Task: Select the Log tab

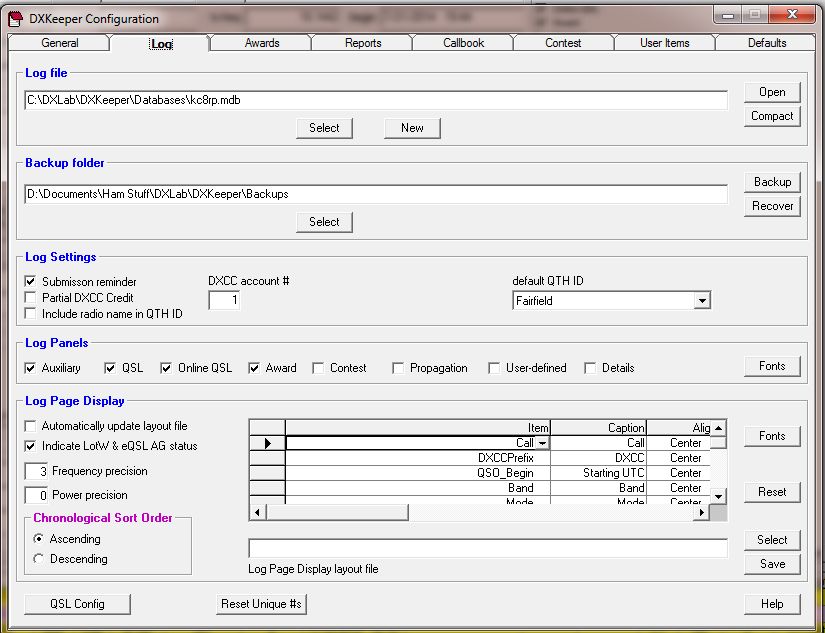Action: 161,44
